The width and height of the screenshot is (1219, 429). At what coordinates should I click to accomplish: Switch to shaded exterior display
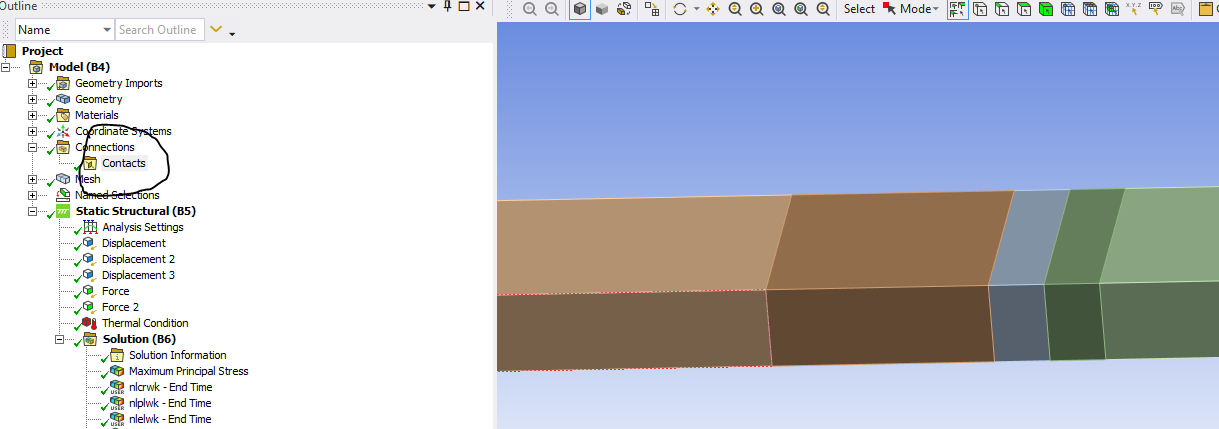[602, 9]
